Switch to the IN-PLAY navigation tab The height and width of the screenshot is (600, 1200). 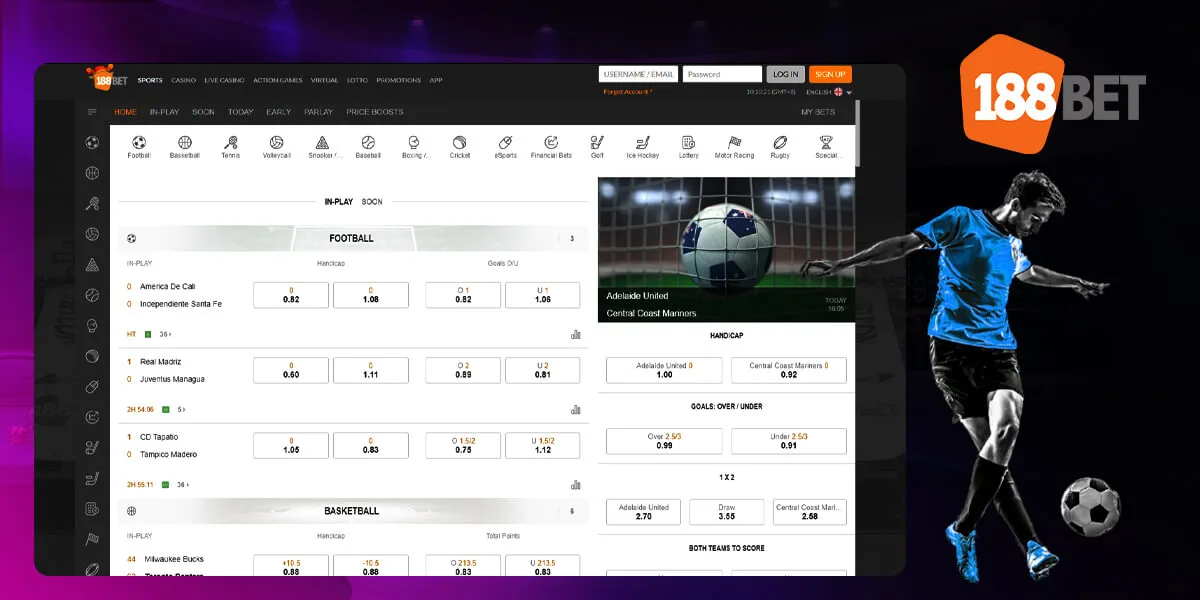point(164,112)
